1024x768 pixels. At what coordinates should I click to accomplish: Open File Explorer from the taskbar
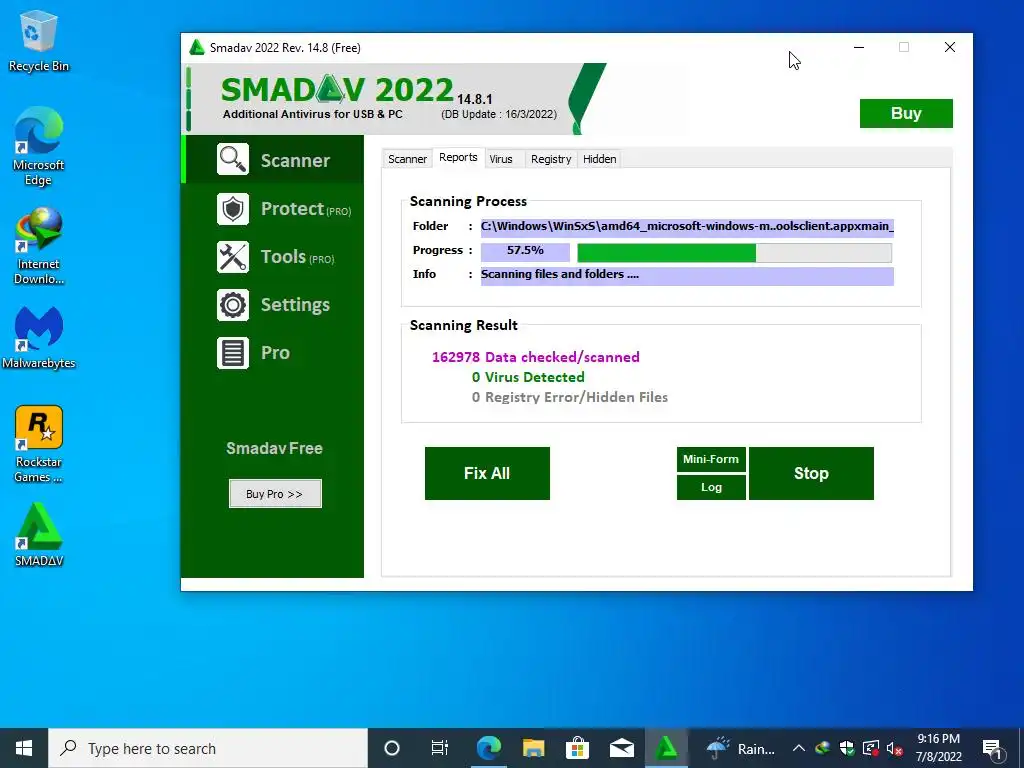pyautogui.click(x=533, y=748)
